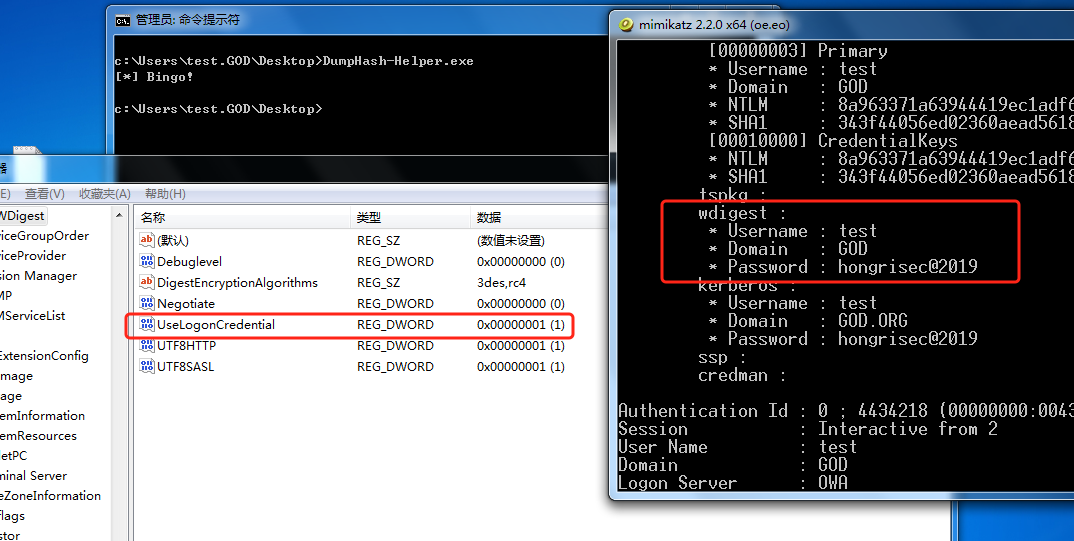The image size is (1074, 541).
Task: Click the Debuglevel value name
Action: coord(190,262)
